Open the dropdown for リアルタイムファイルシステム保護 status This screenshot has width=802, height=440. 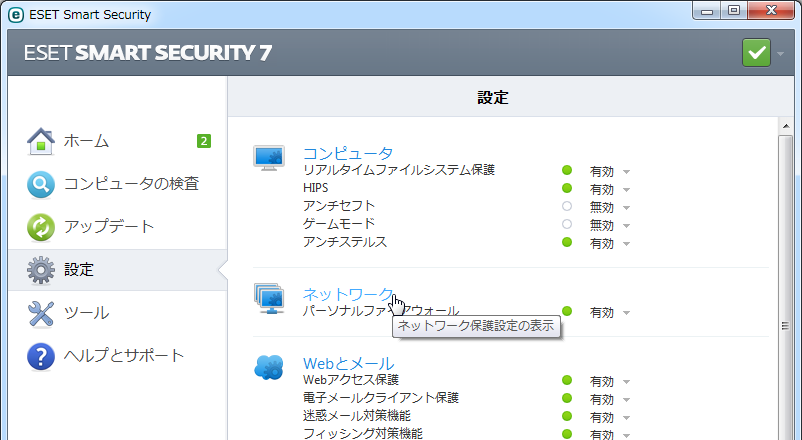point(626,172)
